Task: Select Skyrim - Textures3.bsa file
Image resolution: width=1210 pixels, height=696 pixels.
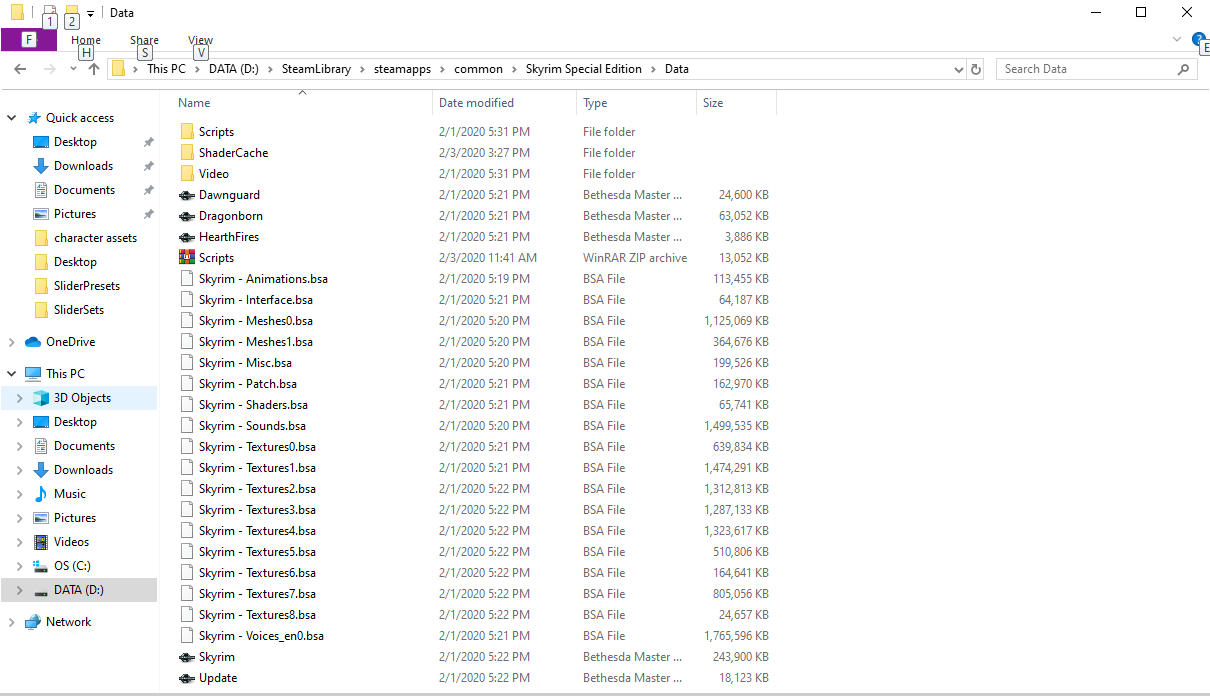Action: point(257,510)
